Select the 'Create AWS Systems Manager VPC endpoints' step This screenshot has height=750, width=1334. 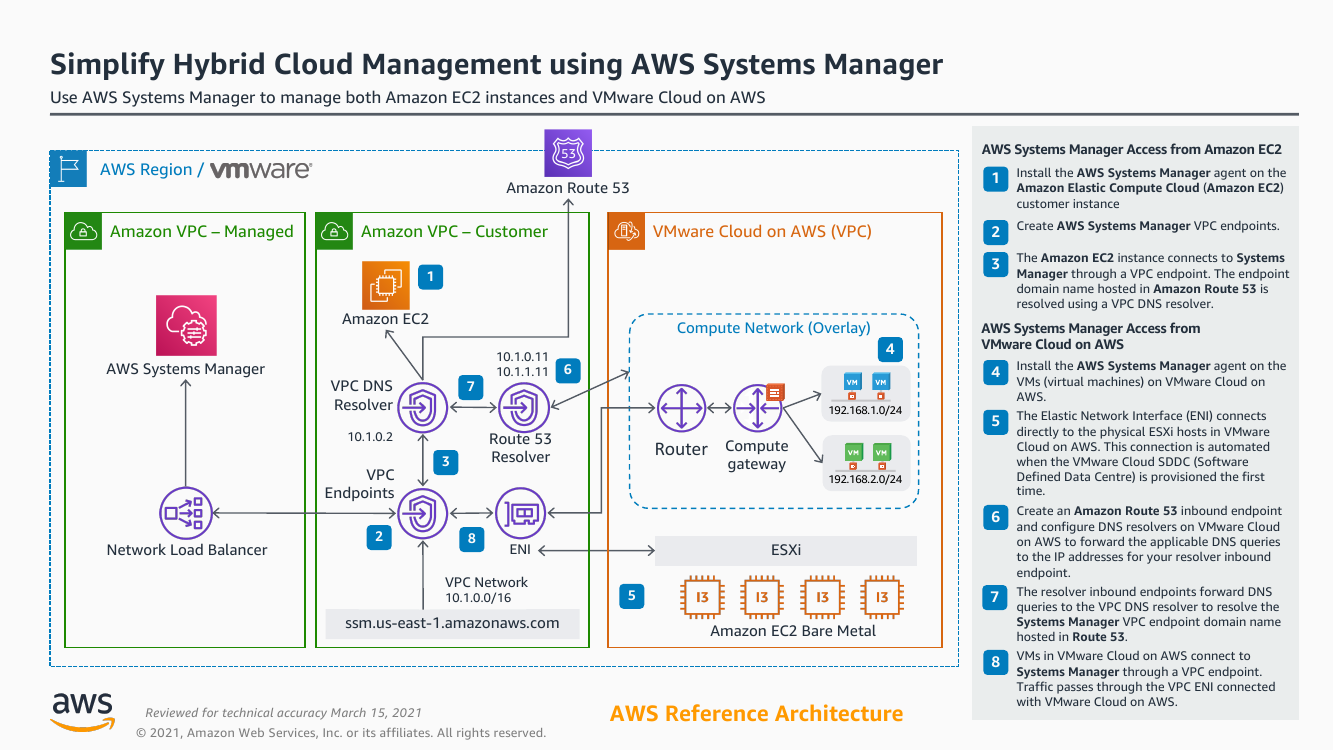pyautogui.click(x=1147, y=226)
